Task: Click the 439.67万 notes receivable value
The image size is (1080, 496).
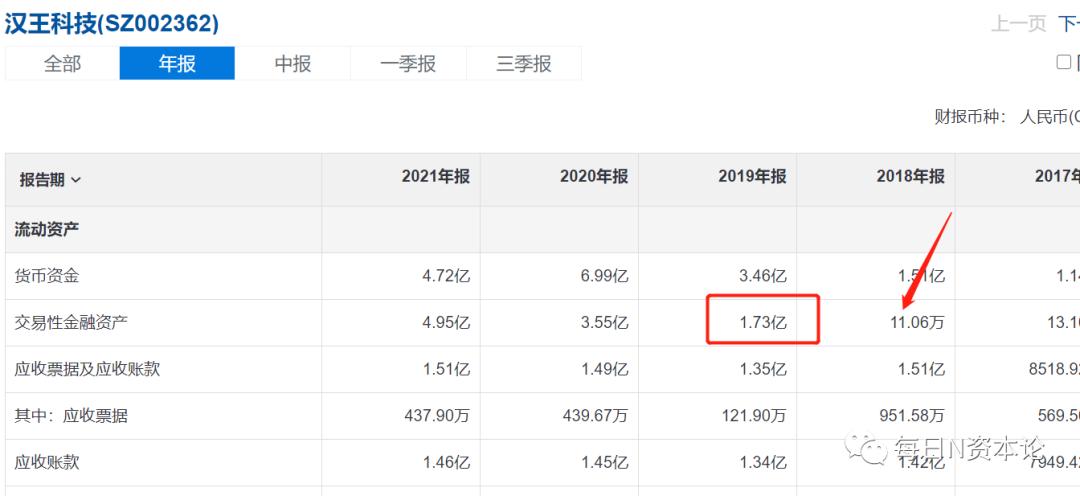Action: (596, 416)
